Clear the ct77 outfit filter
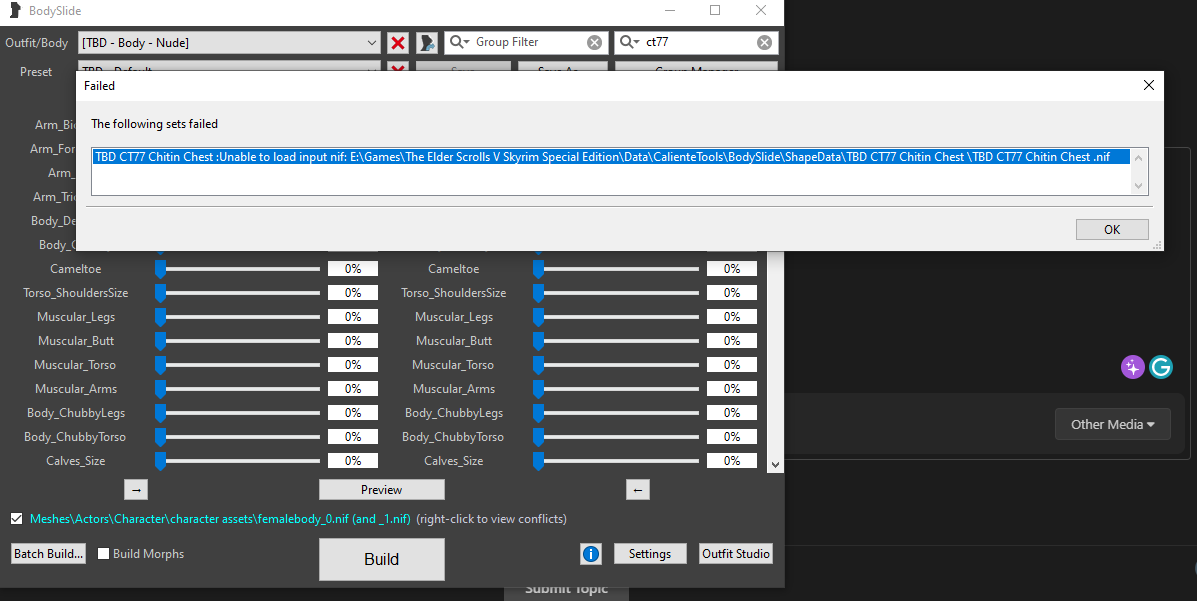The width and height of the screenshot is (1197, 601). point(764,43)
